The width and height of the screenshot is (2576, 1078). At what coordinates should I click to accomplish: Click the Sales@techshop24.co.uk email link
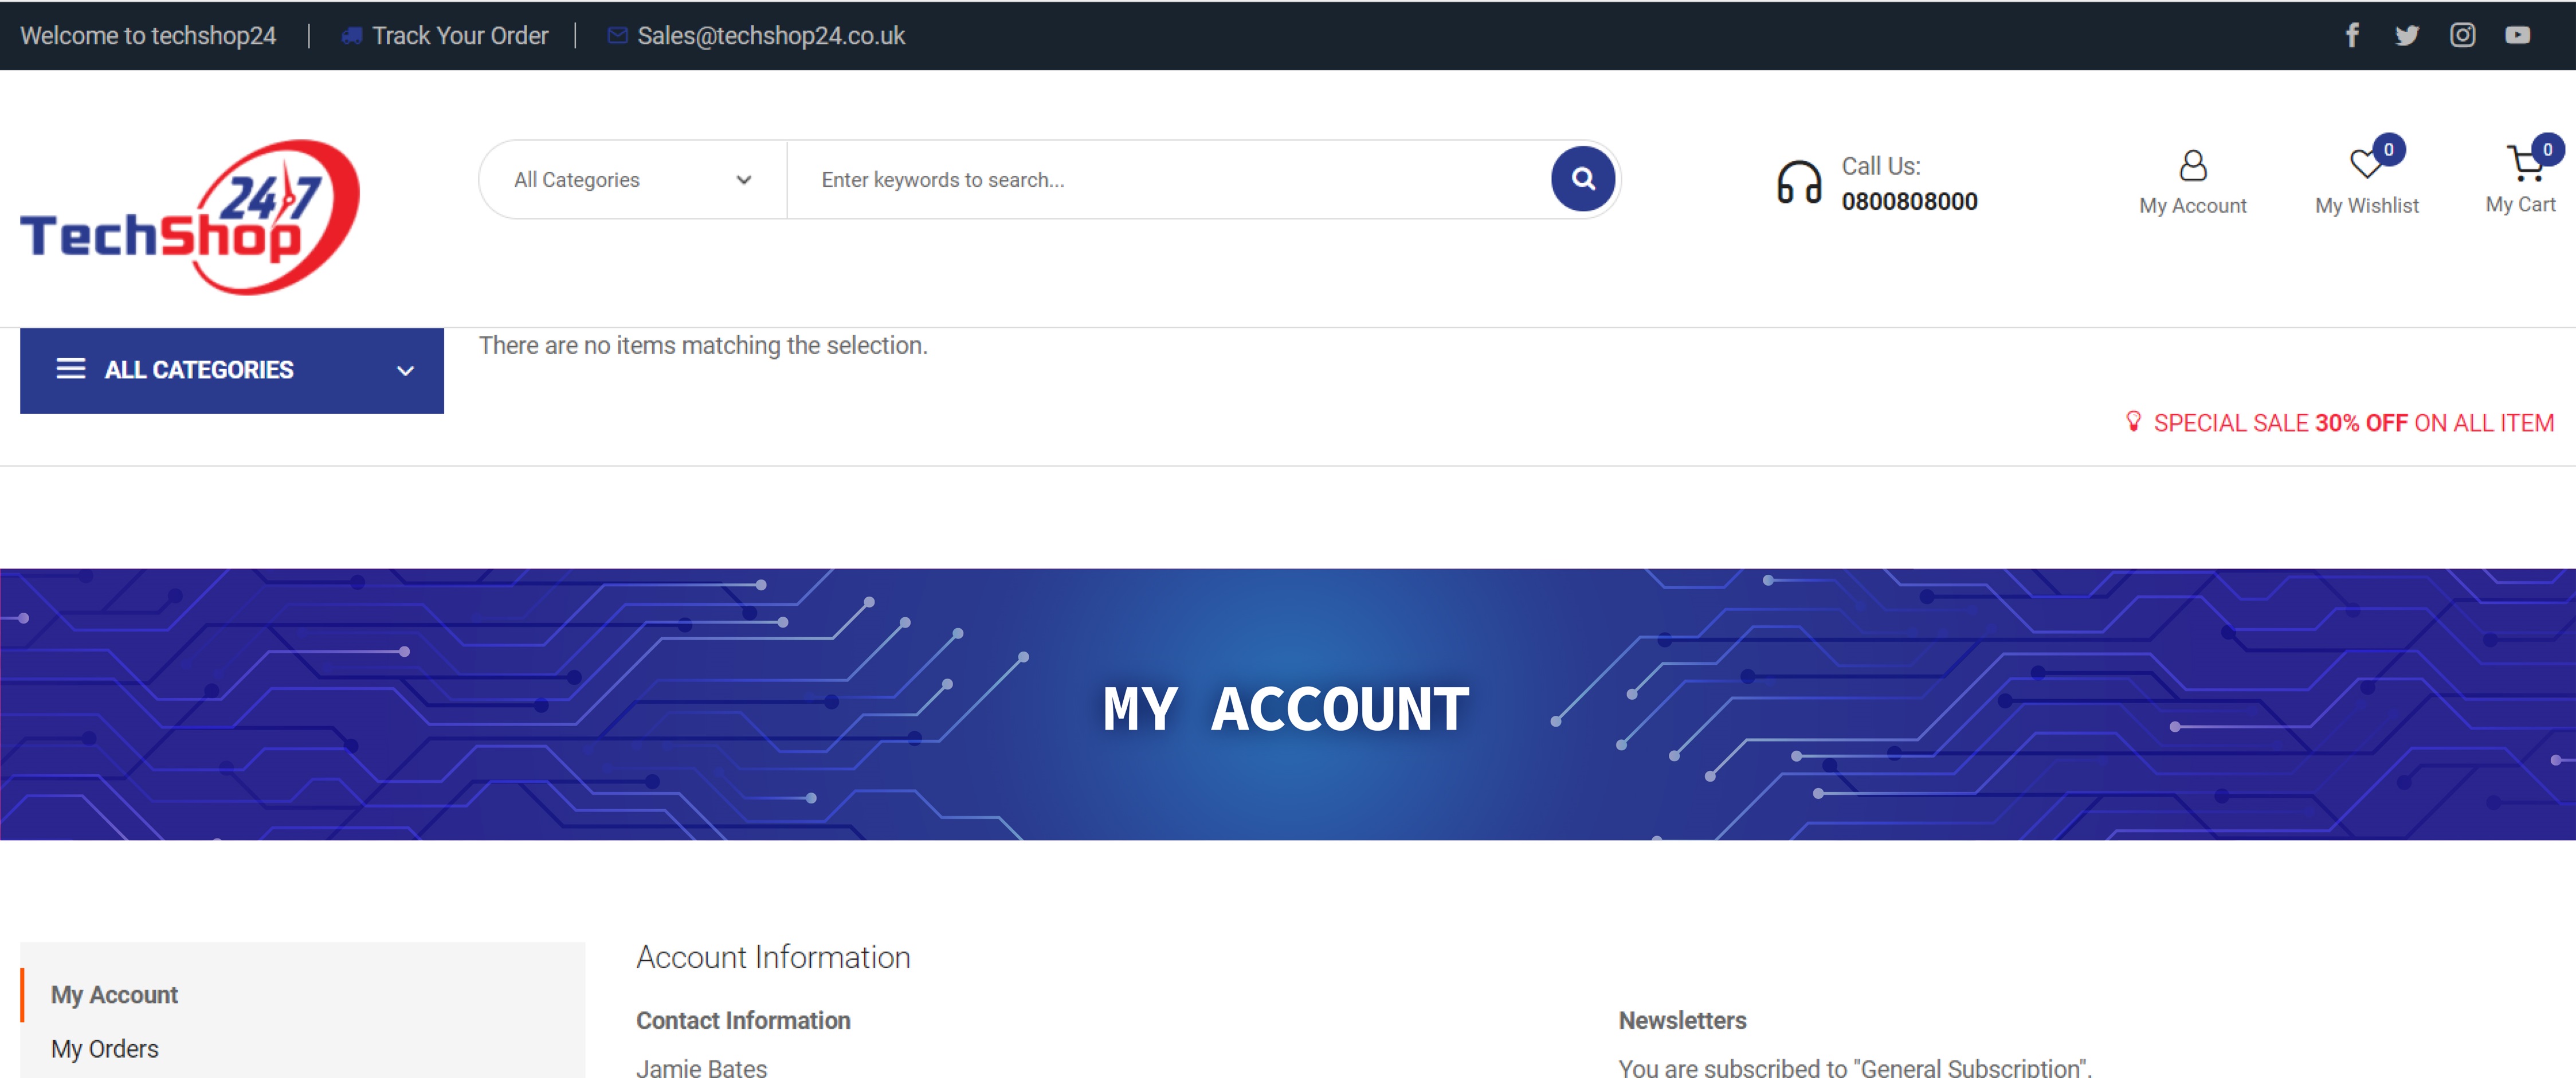pyautogui.click(x=770, y=36)
